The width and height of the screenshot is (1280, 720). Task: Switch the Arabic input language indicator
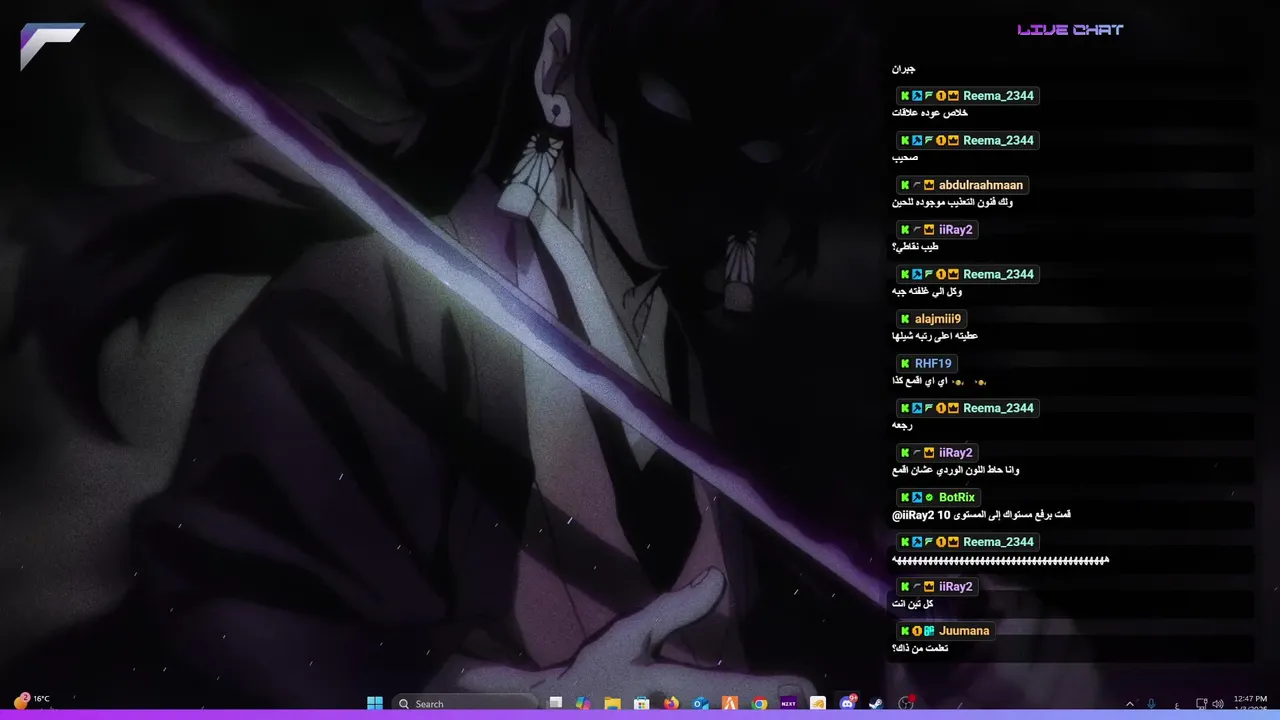(1175, 704)
